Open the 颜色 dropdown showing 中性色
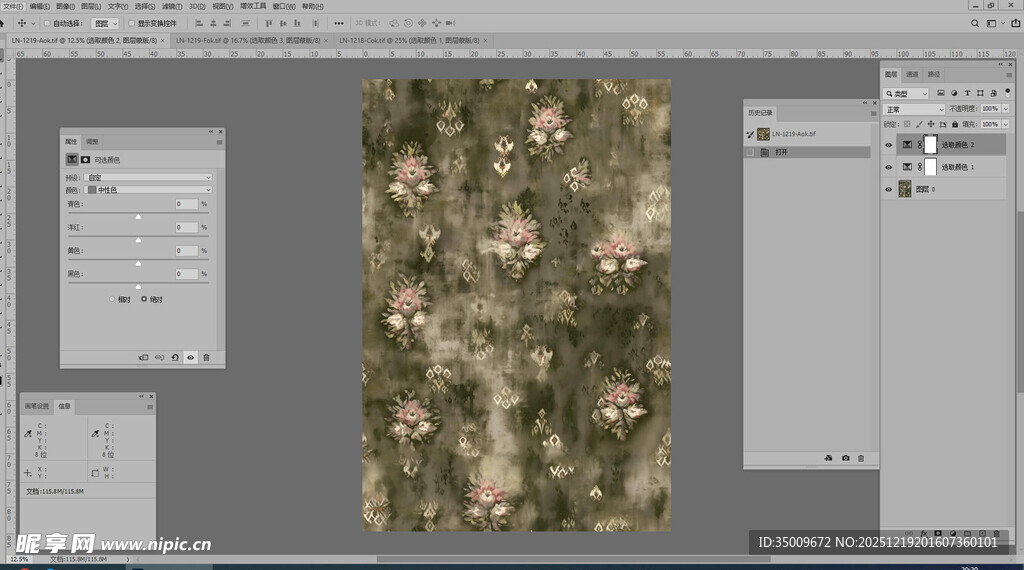 pyautogui.click(x=149, y=189)
